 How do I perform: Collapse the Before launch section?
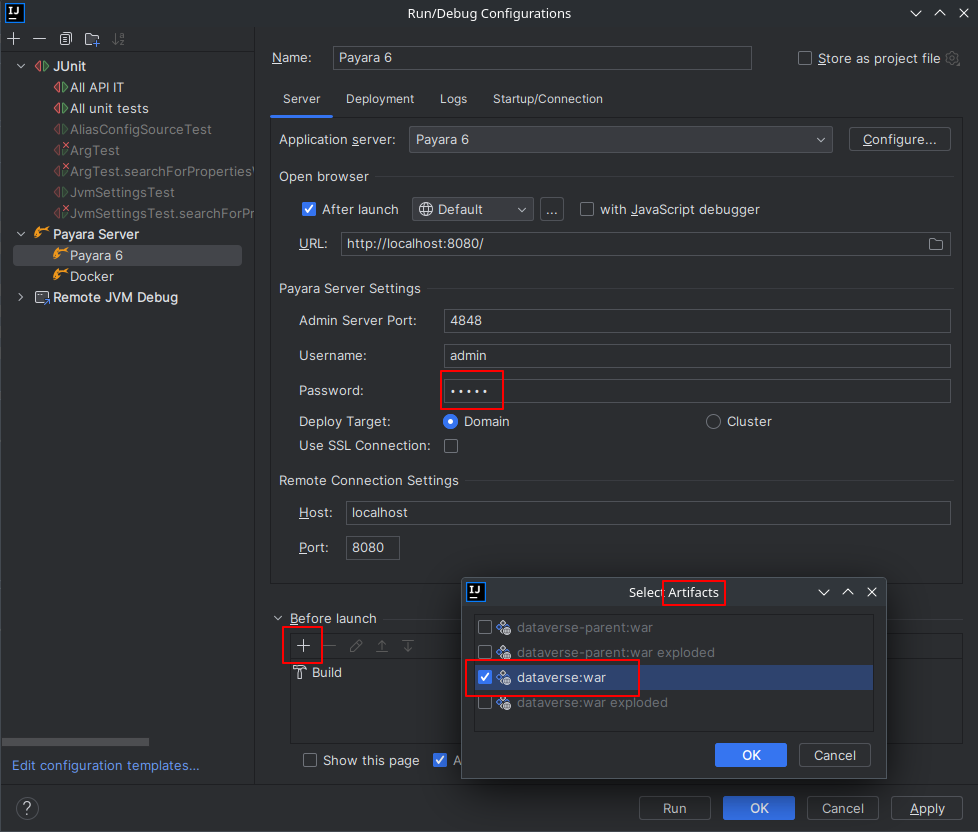tap(278, 618)
